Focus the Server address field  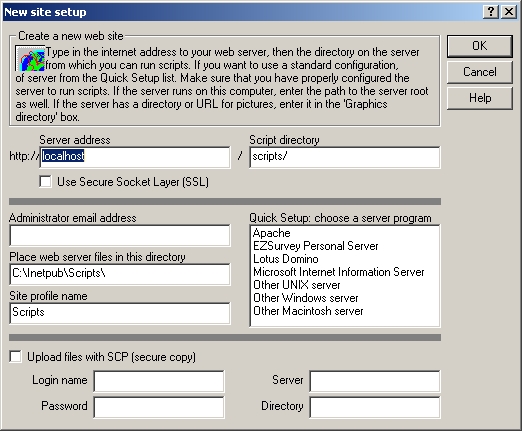pyautogui.click(x=135, y=157)
